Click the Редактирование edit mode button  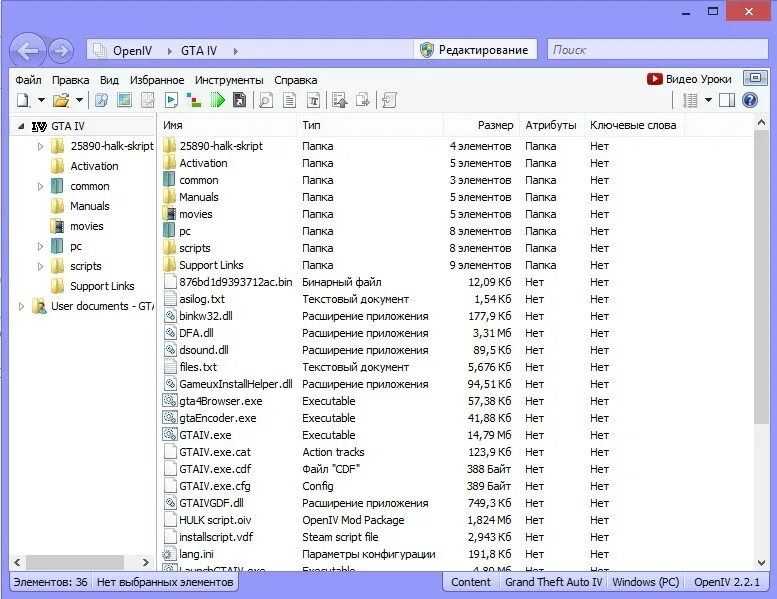[475, 50]
